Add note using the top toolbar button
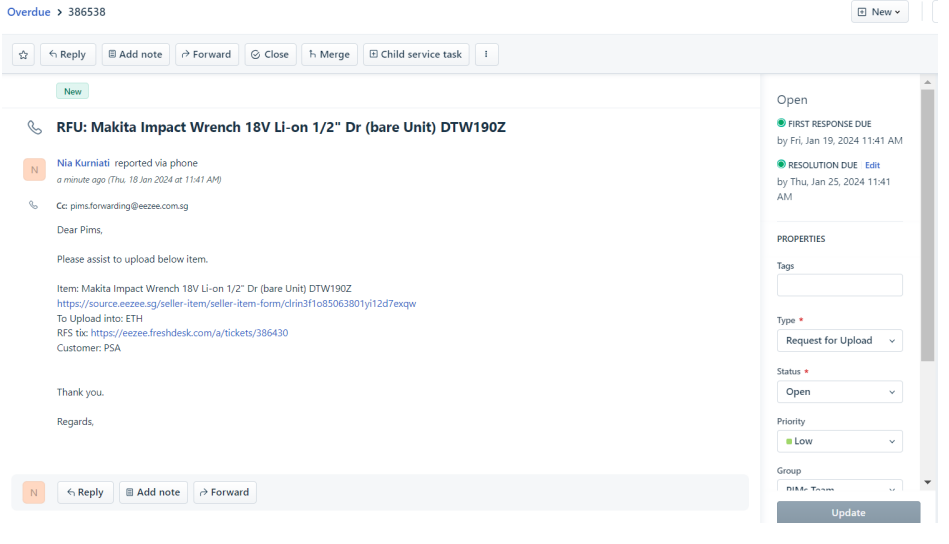Screen dimensions: 949x544 click(136, 54)
